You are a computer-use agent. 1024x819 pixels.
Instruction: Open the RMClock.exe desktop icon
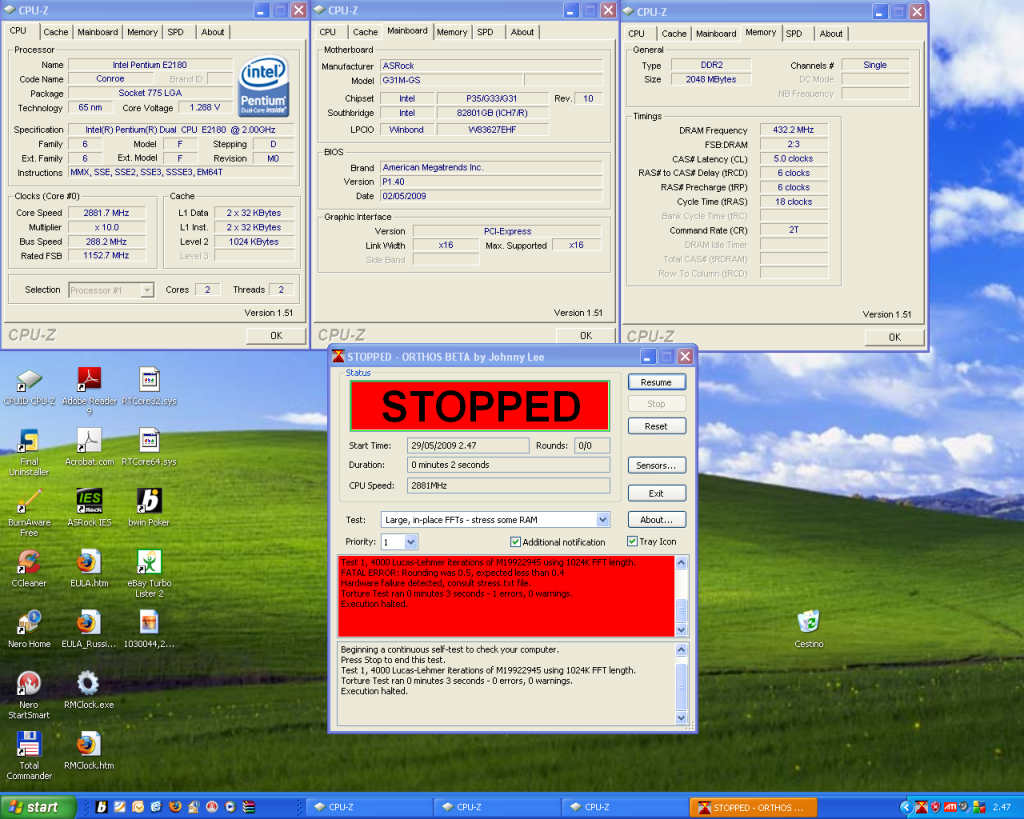pos(89,690)
